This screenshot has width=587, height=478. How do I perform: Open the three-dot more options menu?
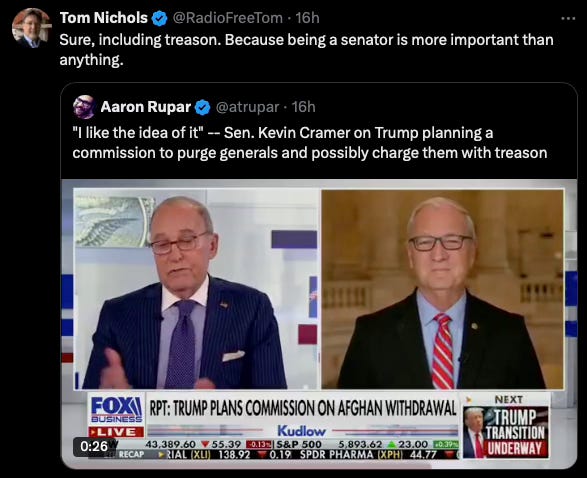(x=568, y=18)
